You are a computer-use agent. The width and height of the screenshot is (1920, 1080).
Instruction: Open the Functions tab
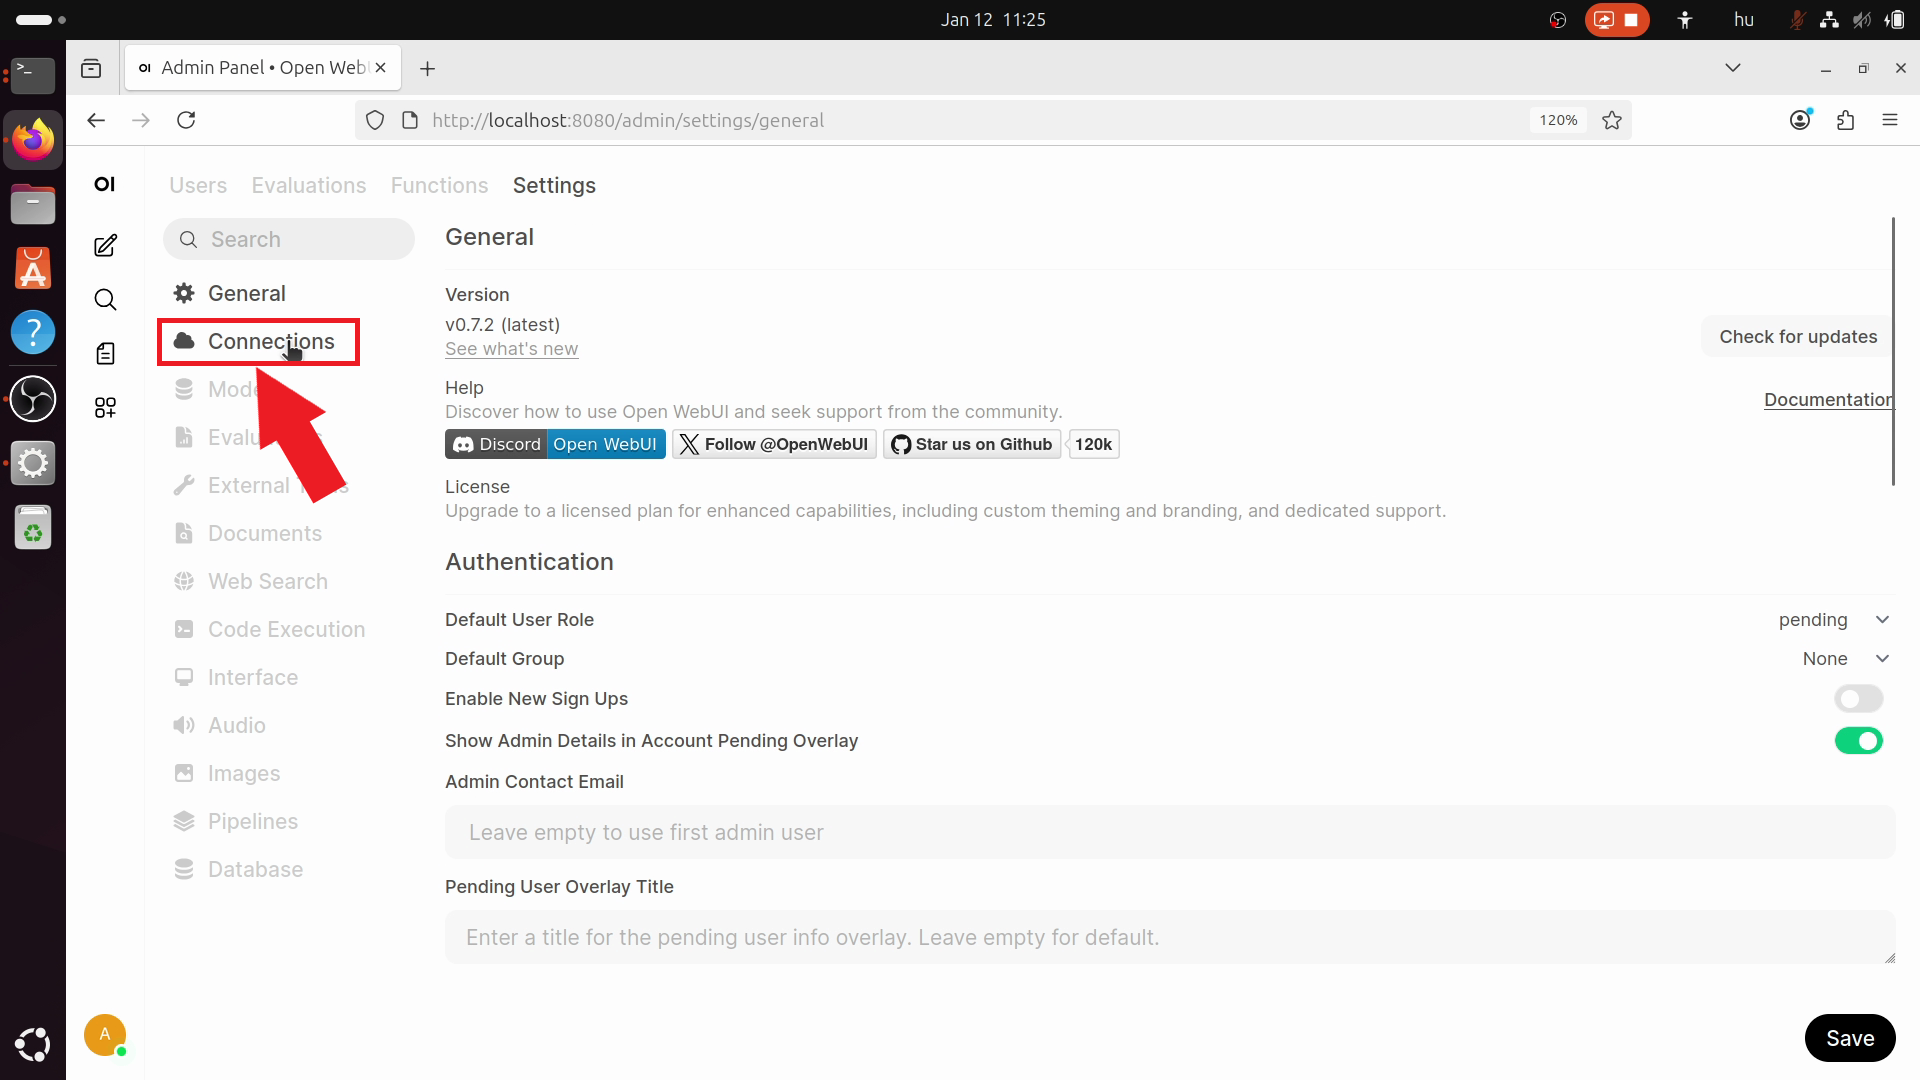coord(439,186)
